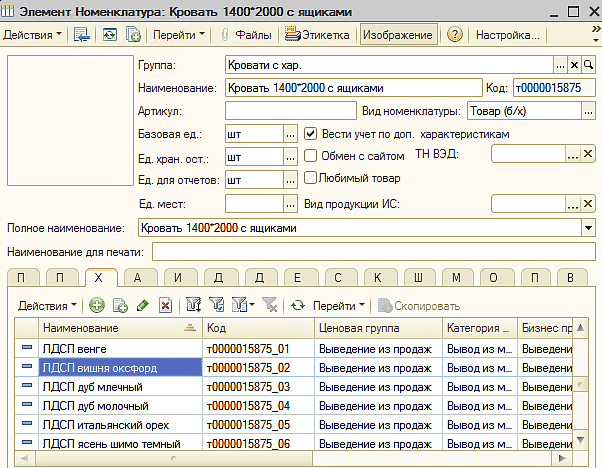Image resolution: width=602 pixels, height=468 pixels.
Task: Click the Наименование для печати field
Action: point(374,252)
